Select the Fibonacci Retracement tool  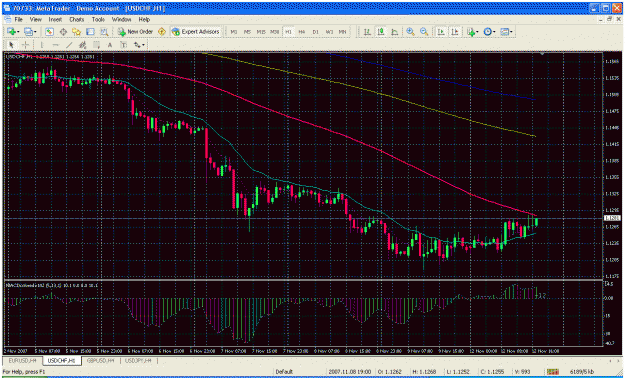pyautogui.click(x=96, y=45)
